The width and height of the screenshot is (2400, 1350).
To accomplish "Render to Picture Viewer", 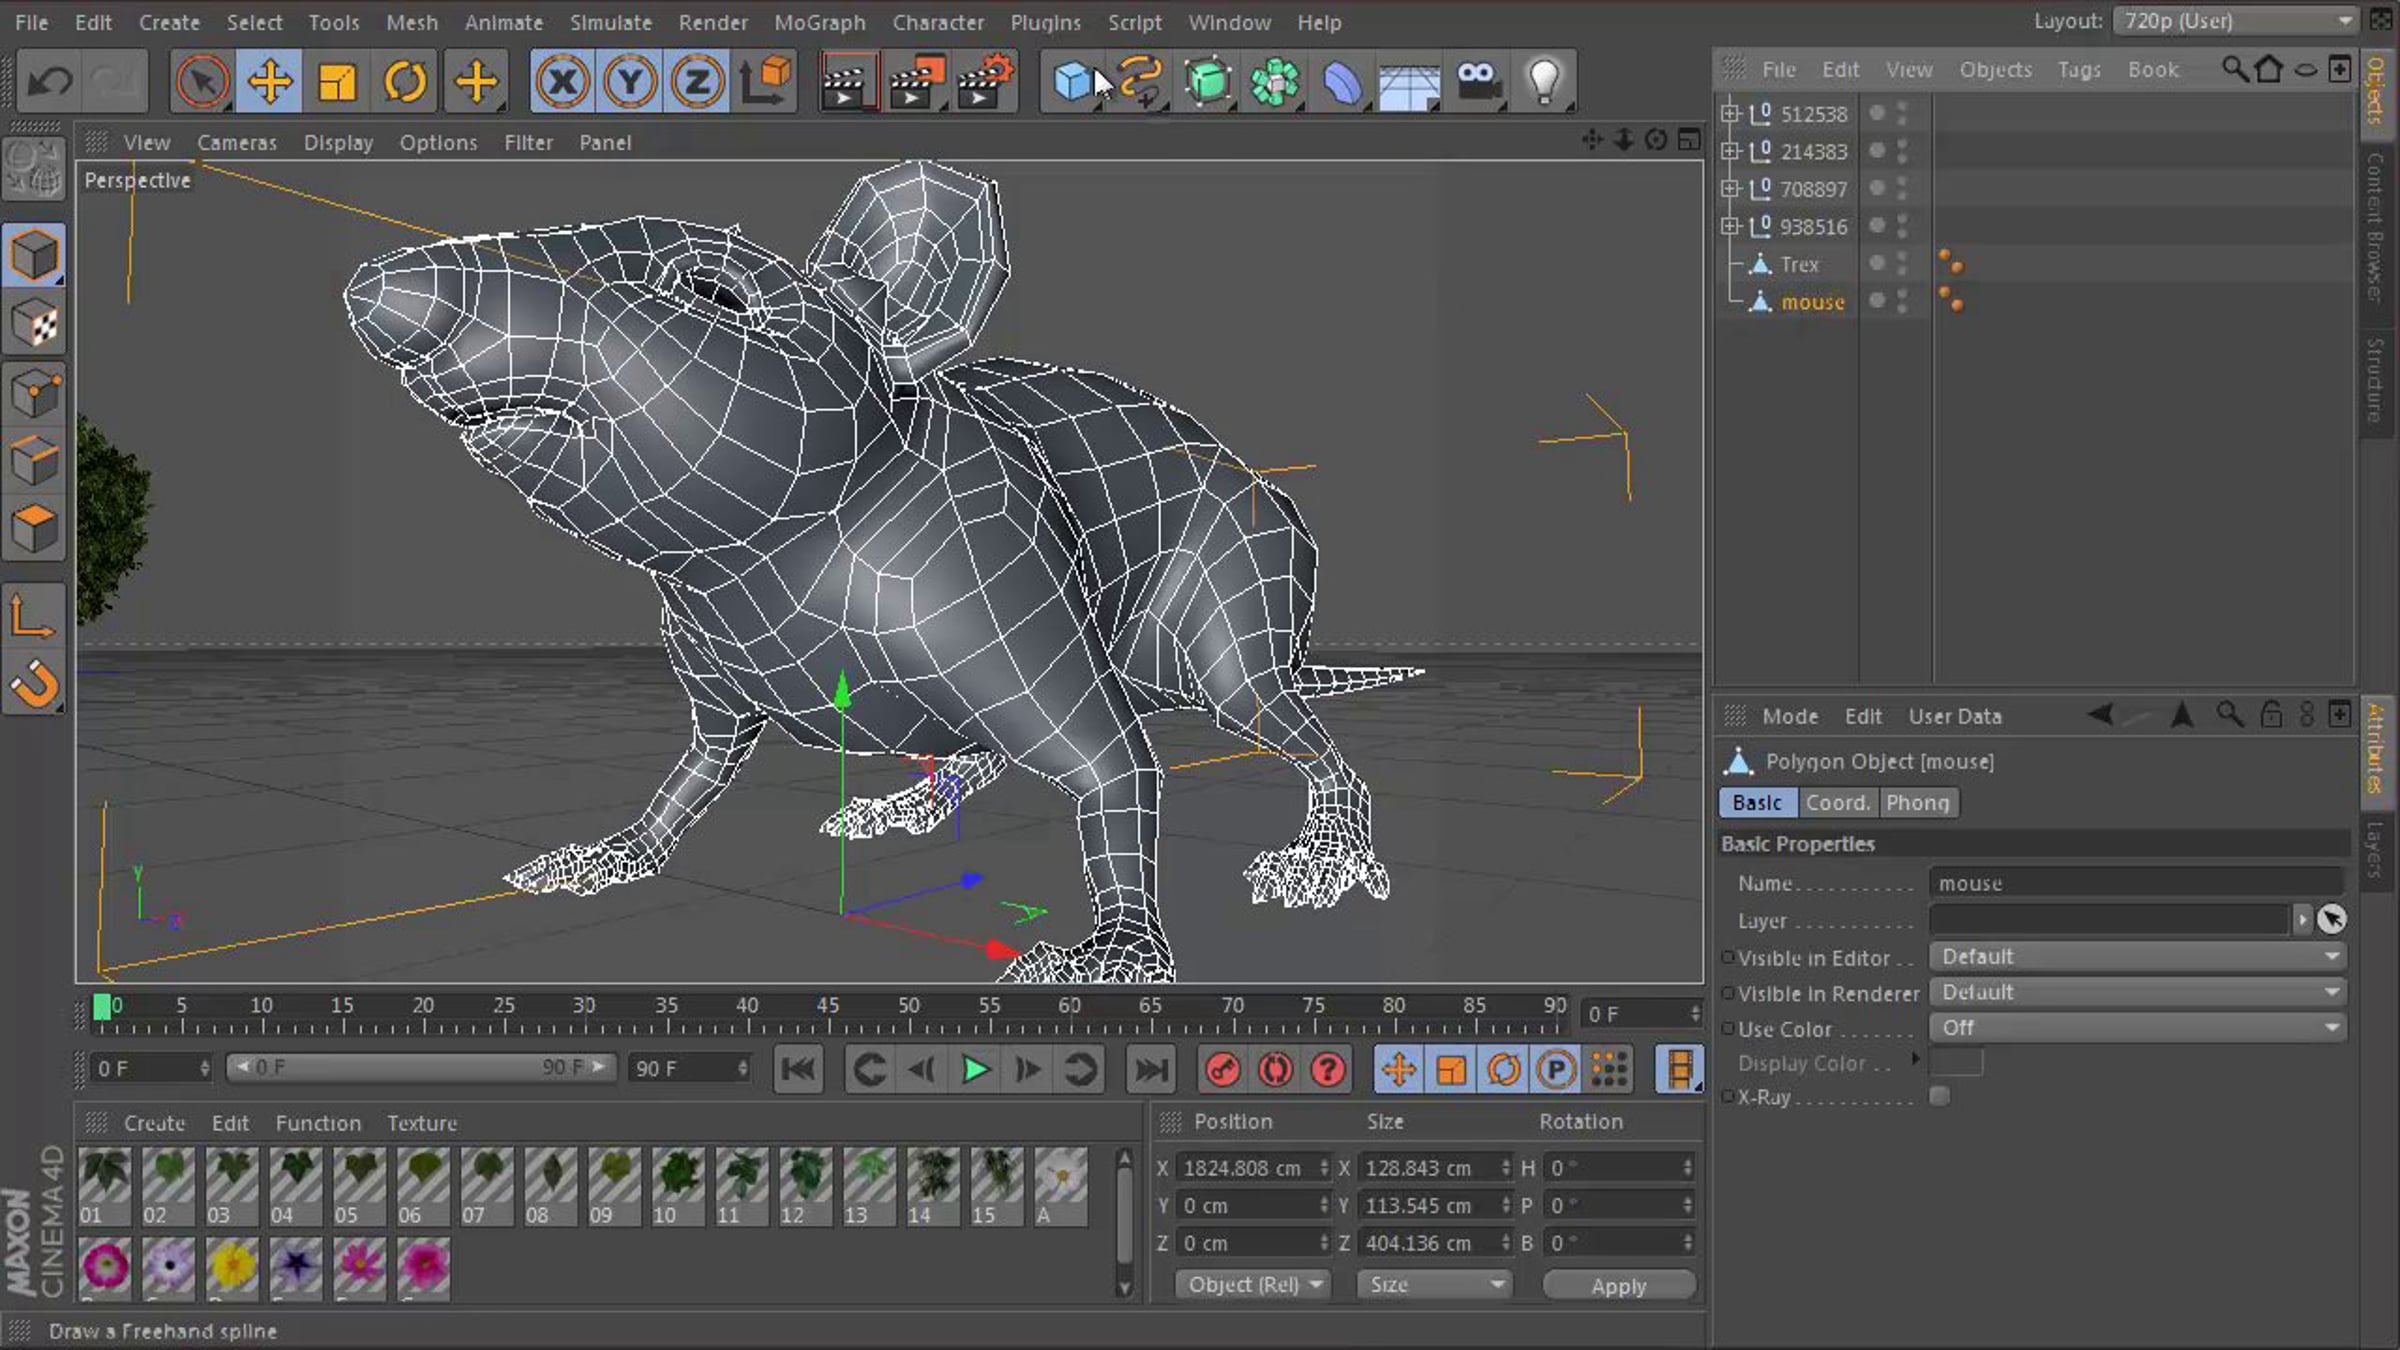I will 916,81.
